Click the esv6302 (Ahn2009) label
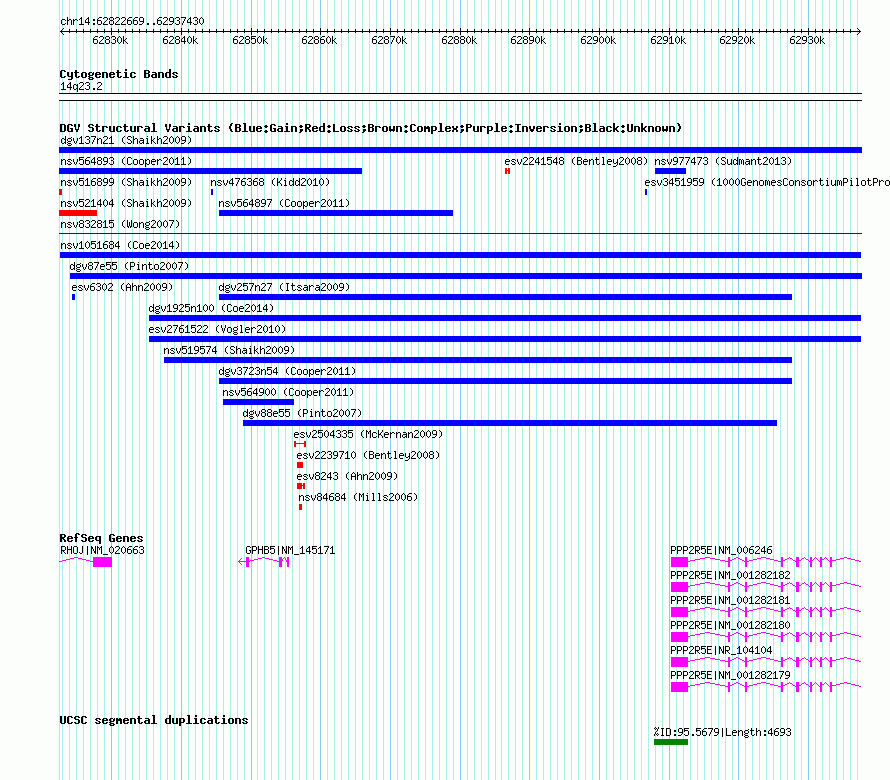The width and height of the screenshot is (890, 780). (x=122, y=287)
